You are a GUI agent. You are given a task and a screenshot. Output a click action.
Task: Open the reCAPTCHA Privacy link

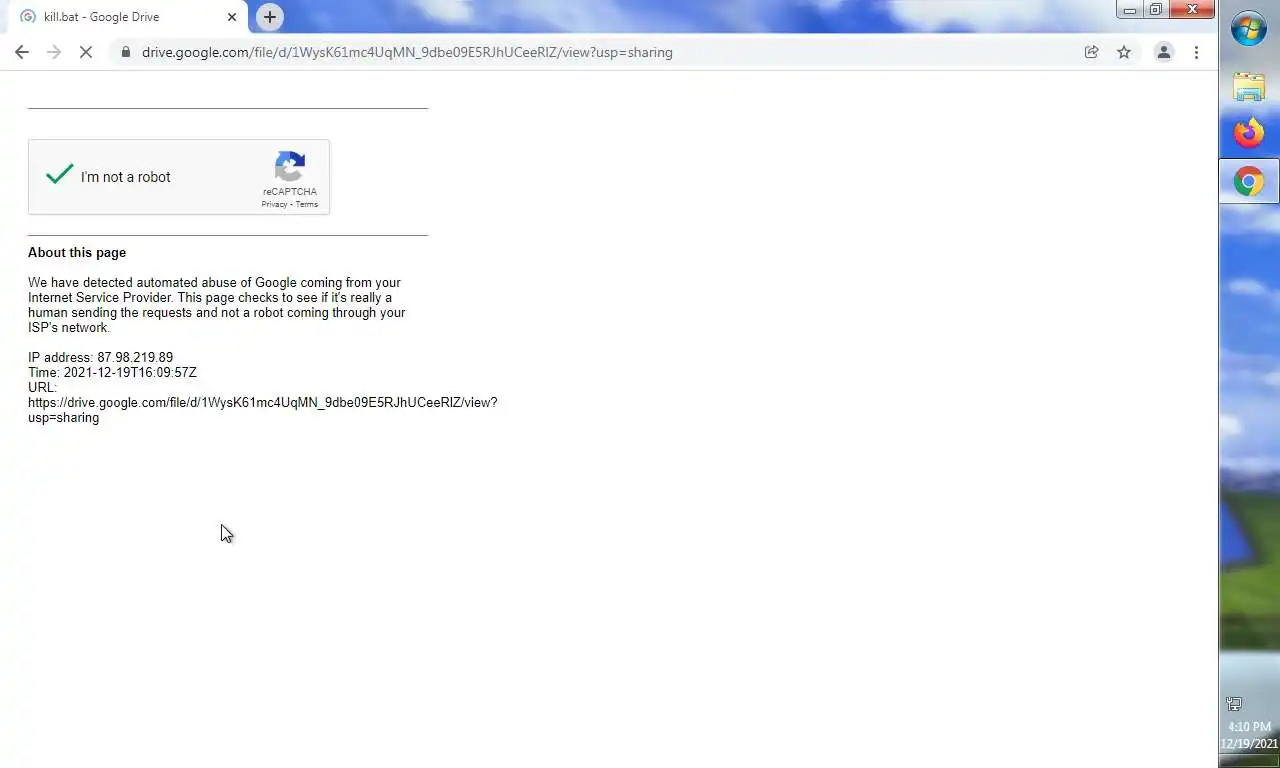coord(274,204)
